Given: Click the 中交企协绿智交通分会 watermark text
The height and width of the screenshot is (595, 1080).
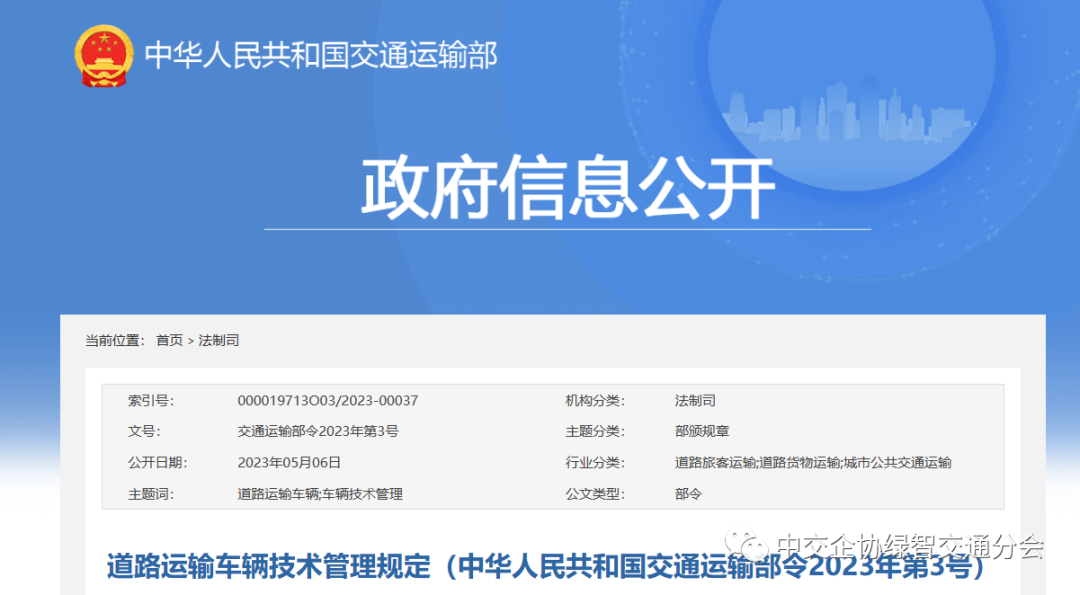Looking at the screenshot, I should (x=910, y=546).
